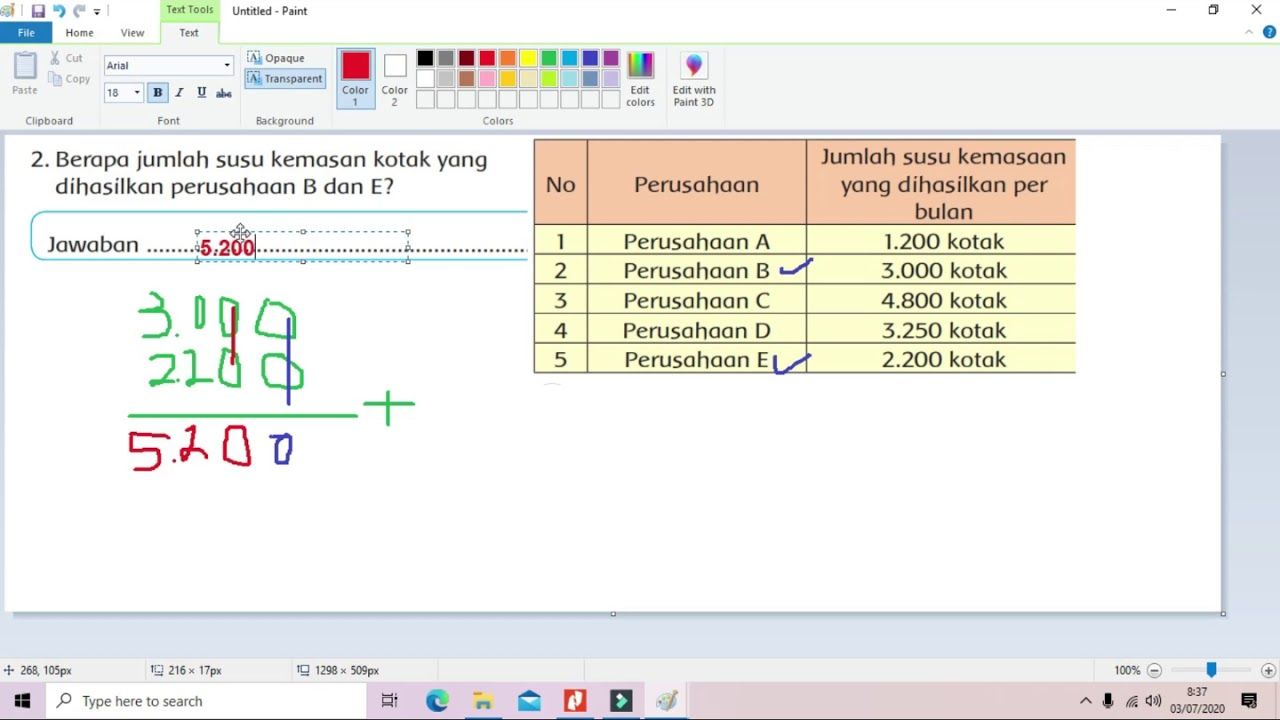
Task: Click the Undo arrow icon
Action: click(x=59, y=11)
